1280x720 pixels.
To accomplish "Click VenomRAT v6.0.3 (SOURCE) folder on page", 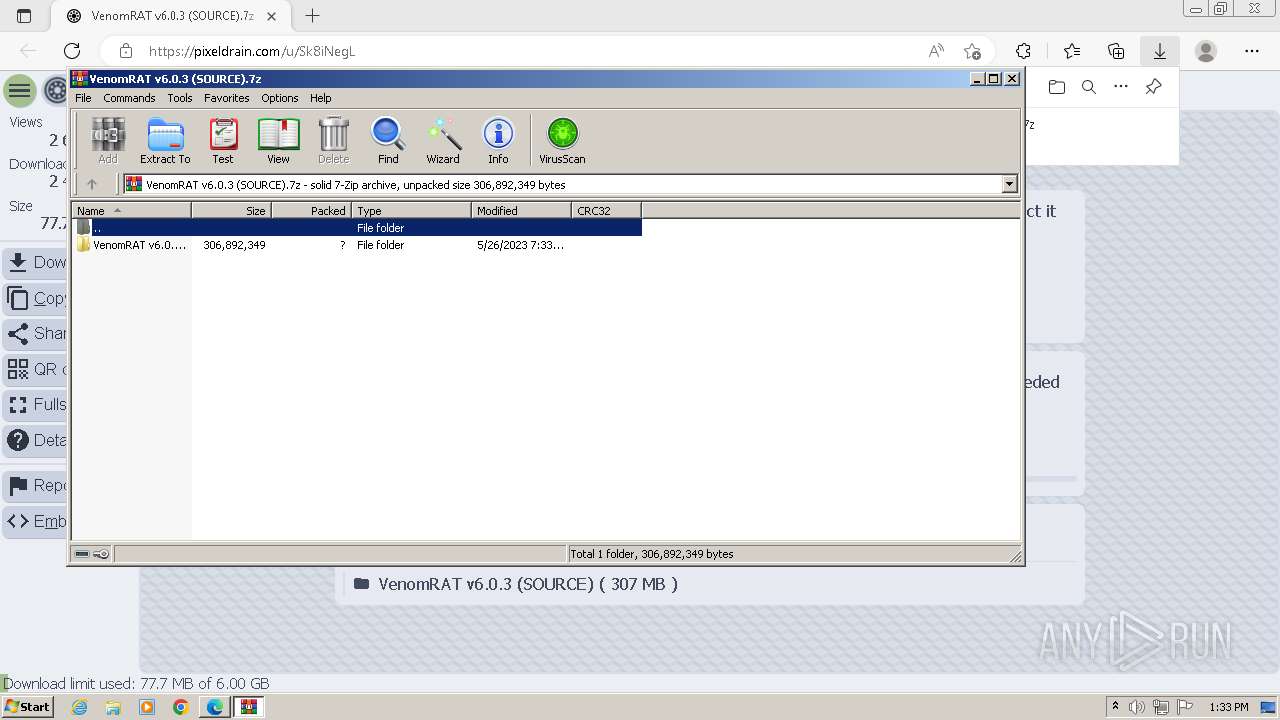I will [515, 584].
